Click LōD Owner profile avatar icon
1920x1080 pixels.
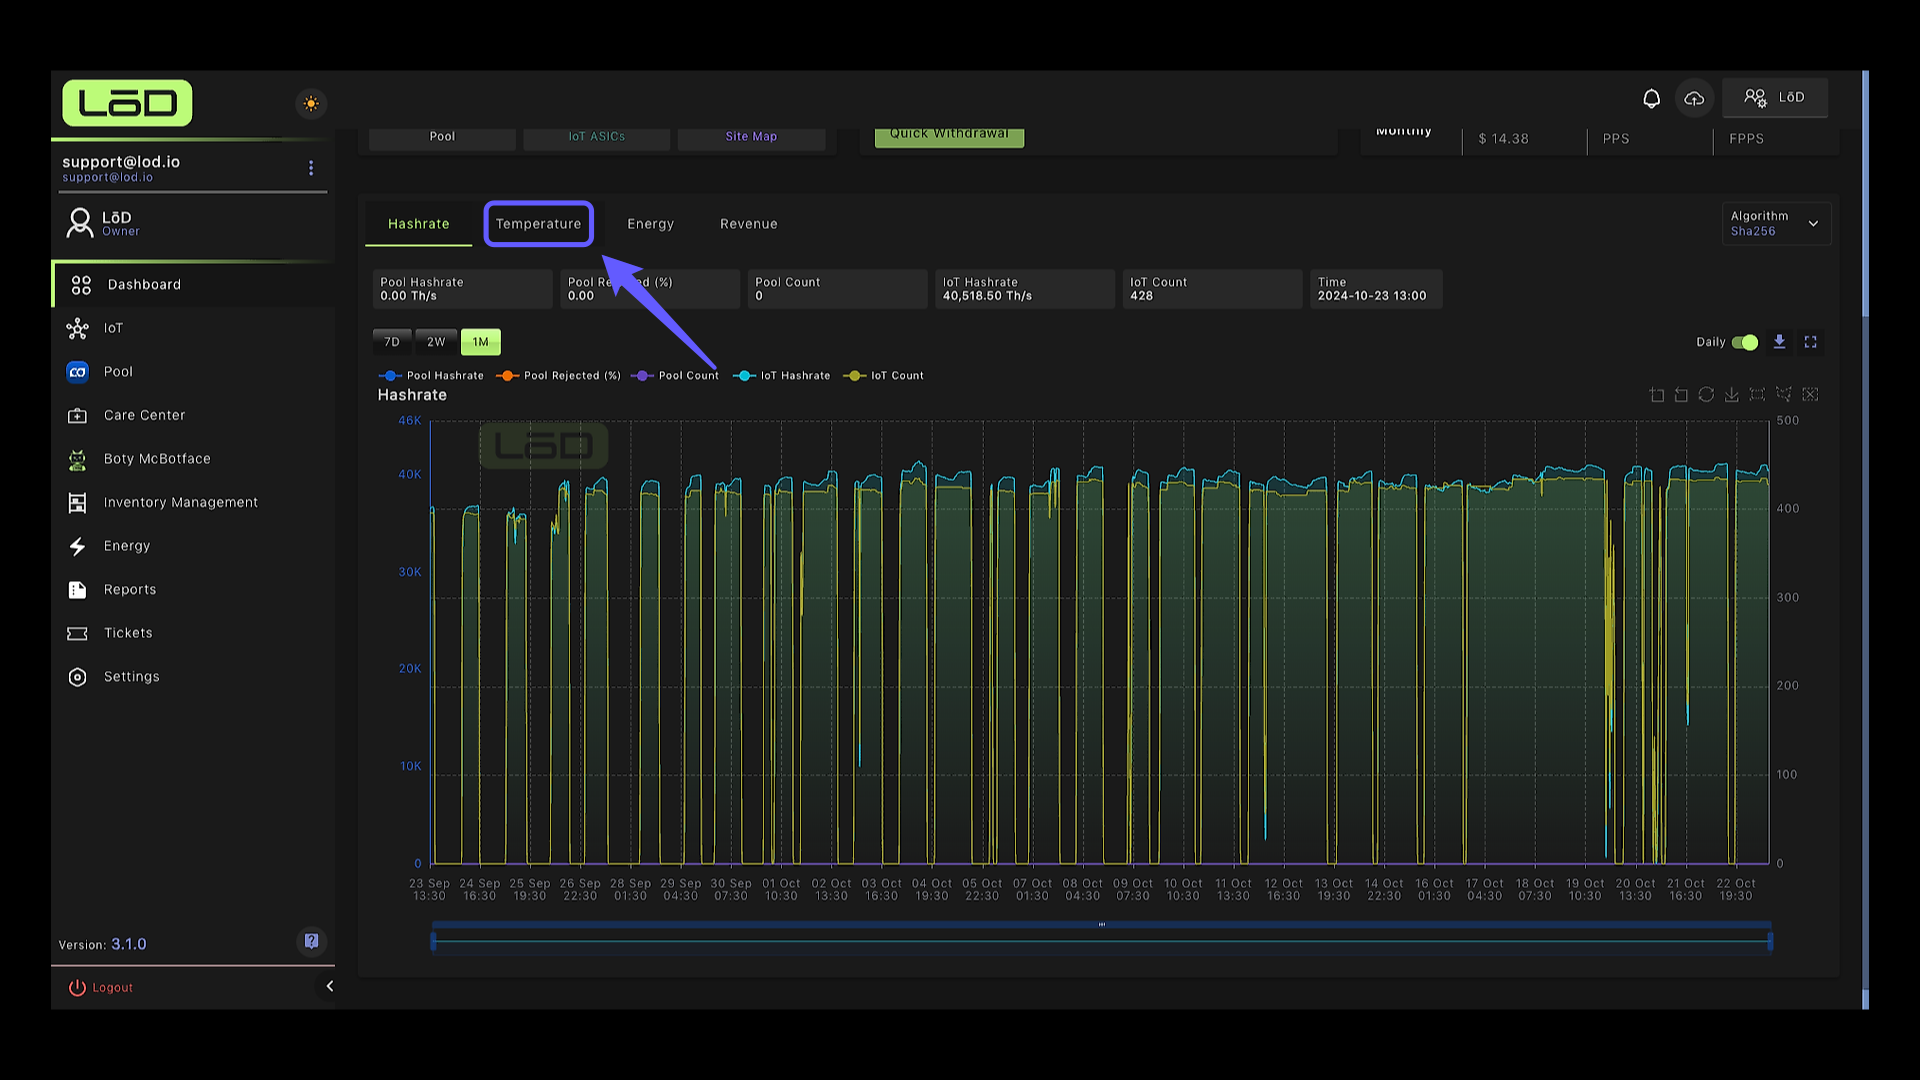[79, 223]
